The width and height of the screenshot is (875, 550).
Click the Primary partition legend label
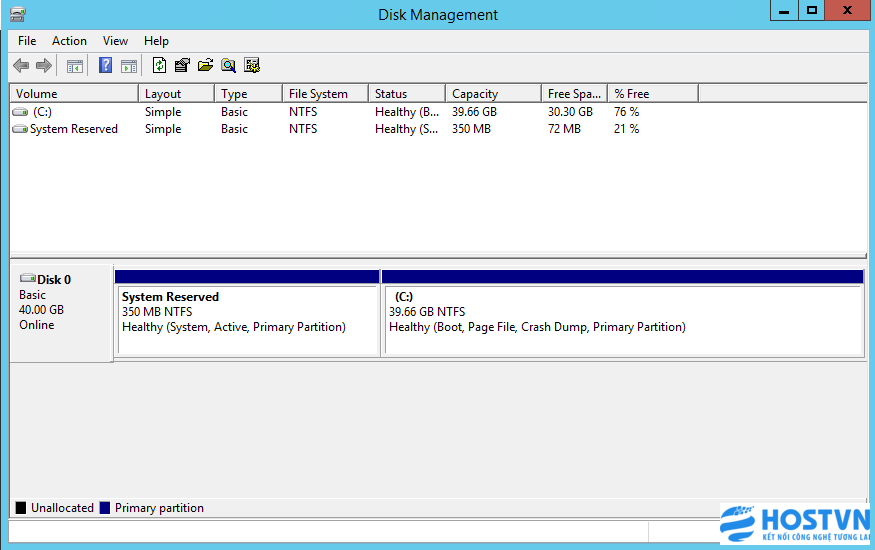pos(159,508)
